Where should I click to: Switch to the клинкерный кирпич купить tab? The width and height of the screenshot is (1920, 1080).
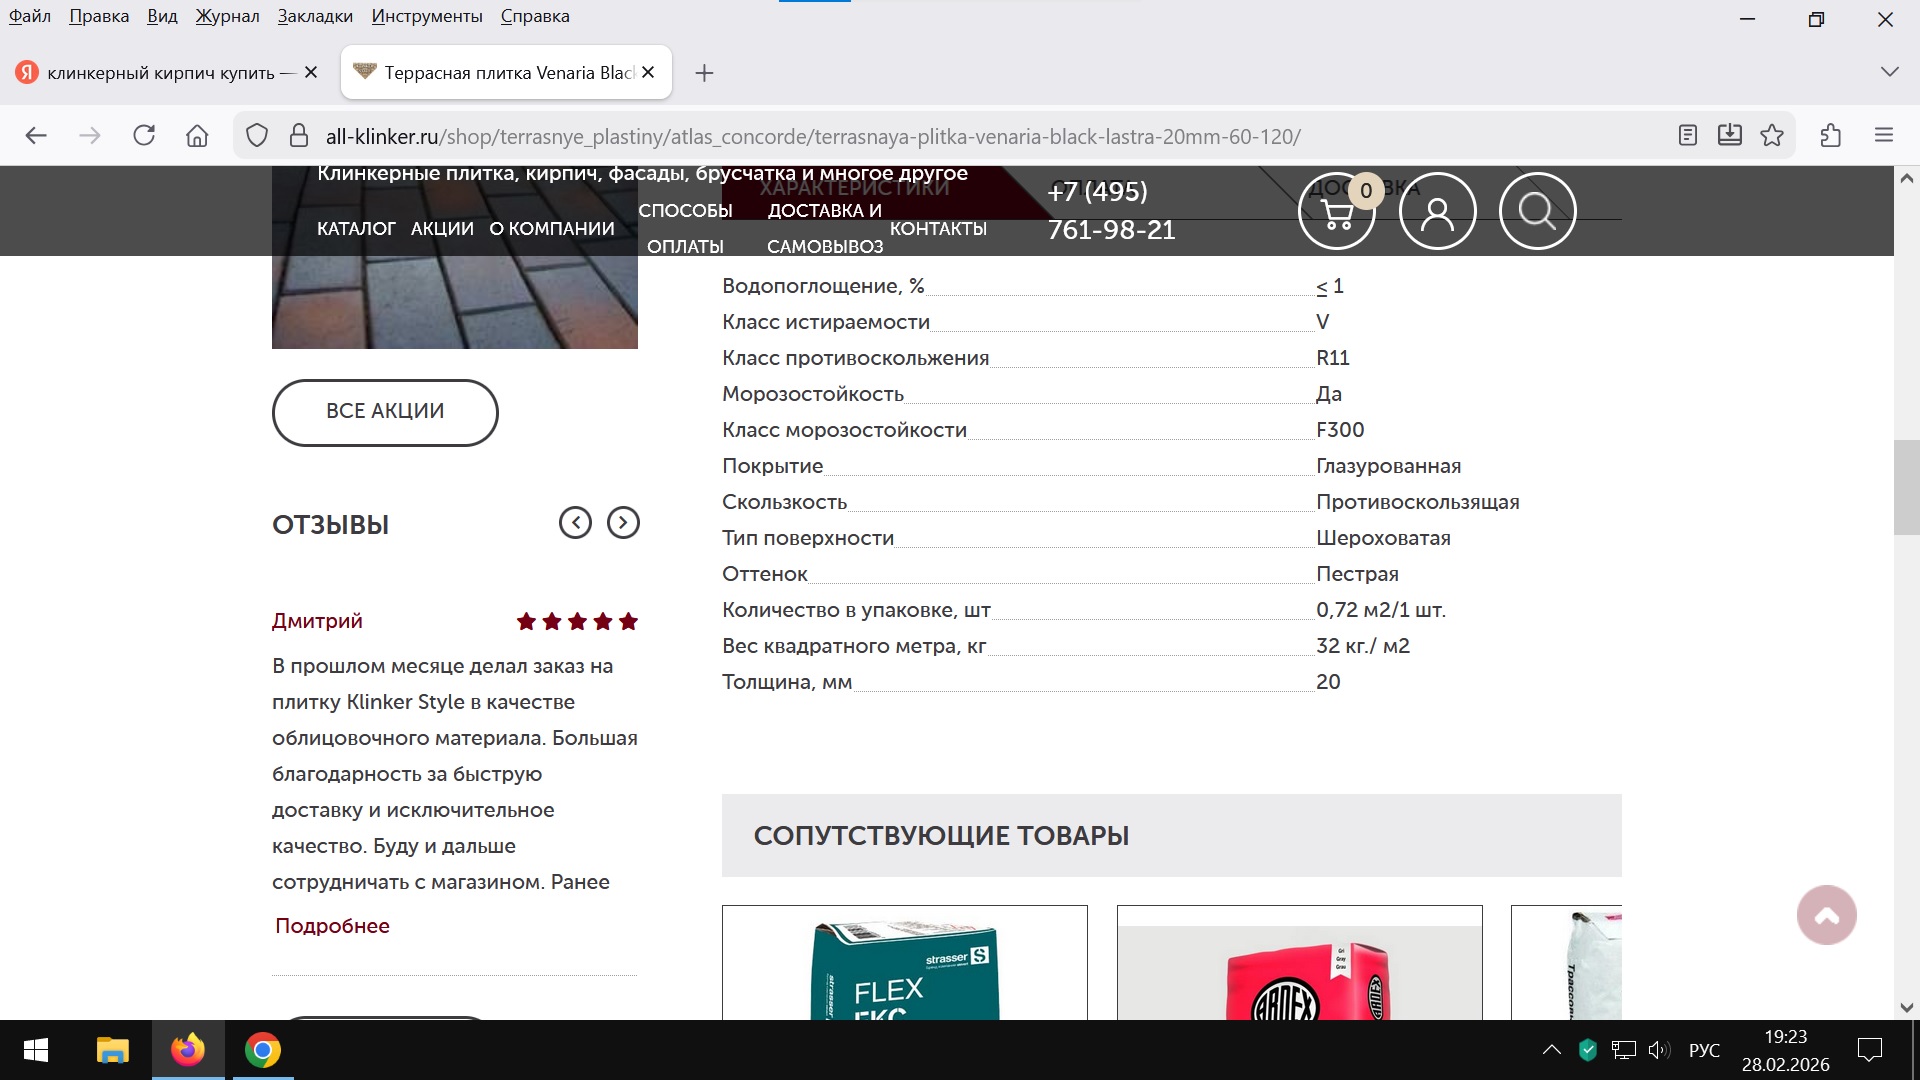pos(160,73)
